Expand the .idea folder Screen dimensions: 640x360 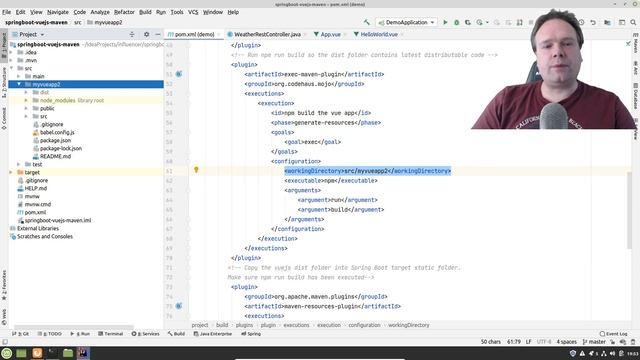11,52
